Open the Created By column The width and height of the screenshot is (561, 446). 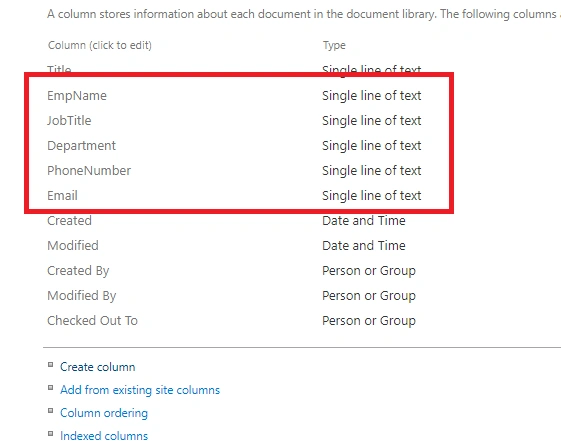[78, 271]
